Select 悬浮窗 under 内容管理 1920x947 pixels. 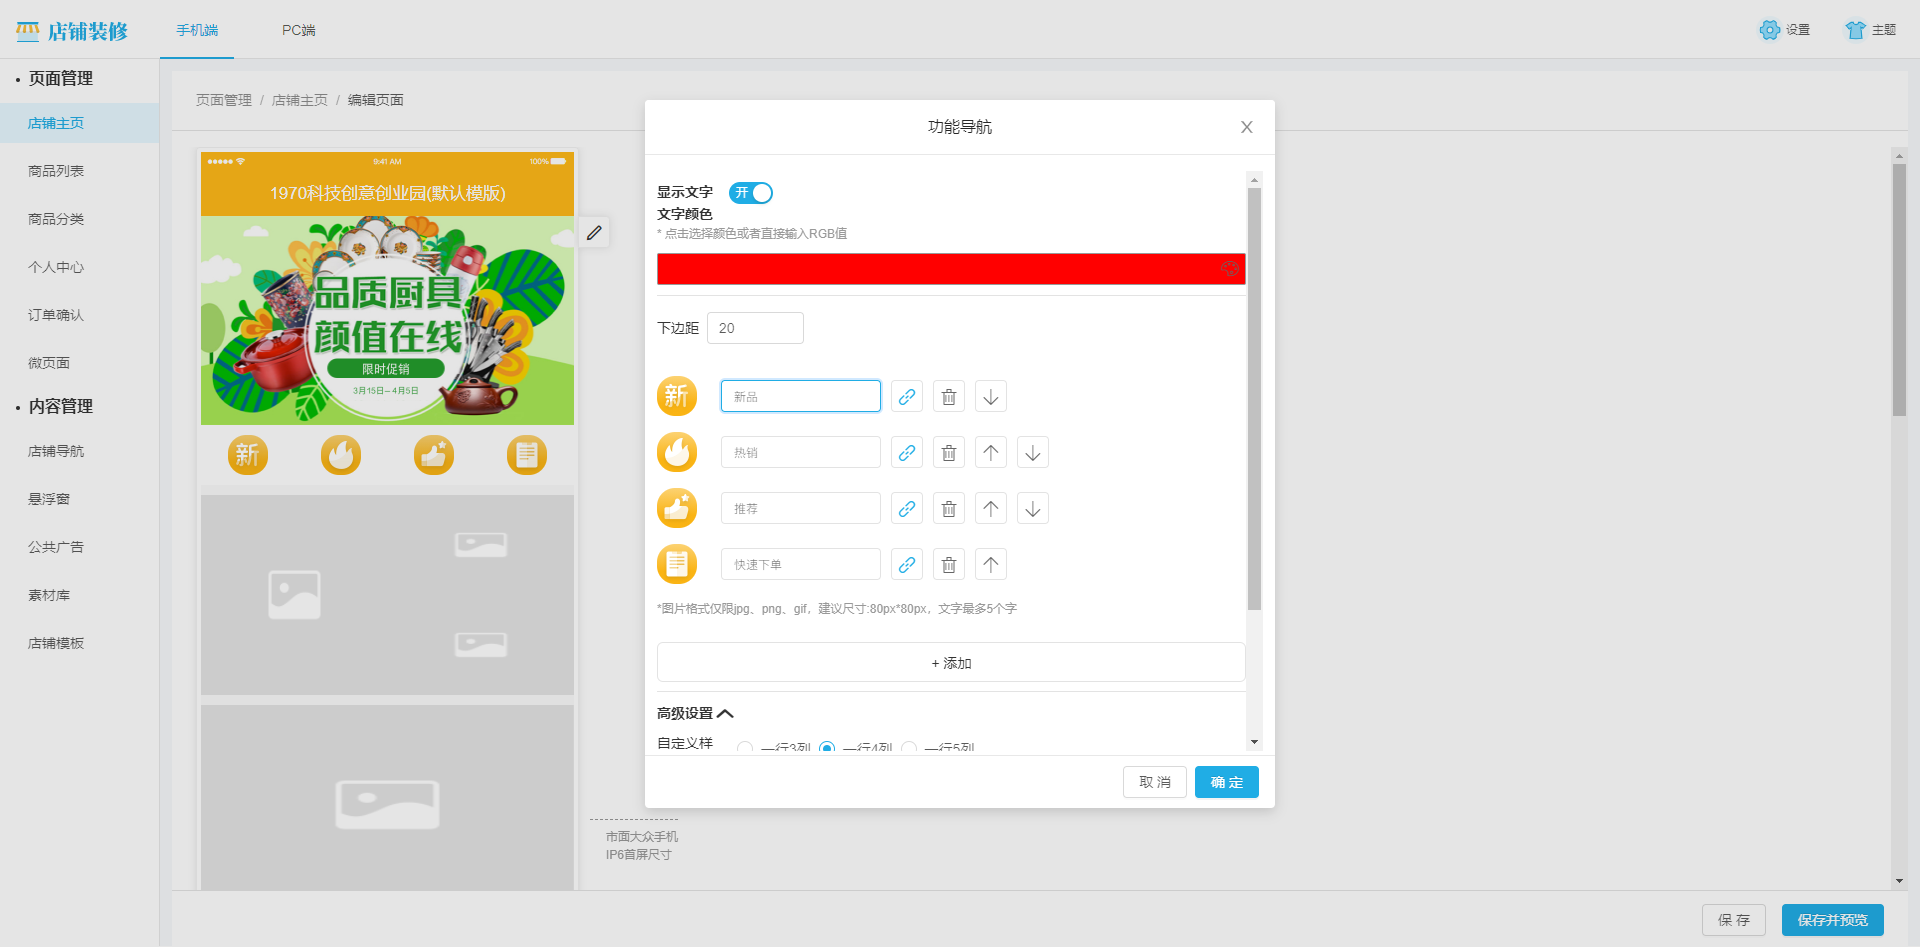(49, 498)
